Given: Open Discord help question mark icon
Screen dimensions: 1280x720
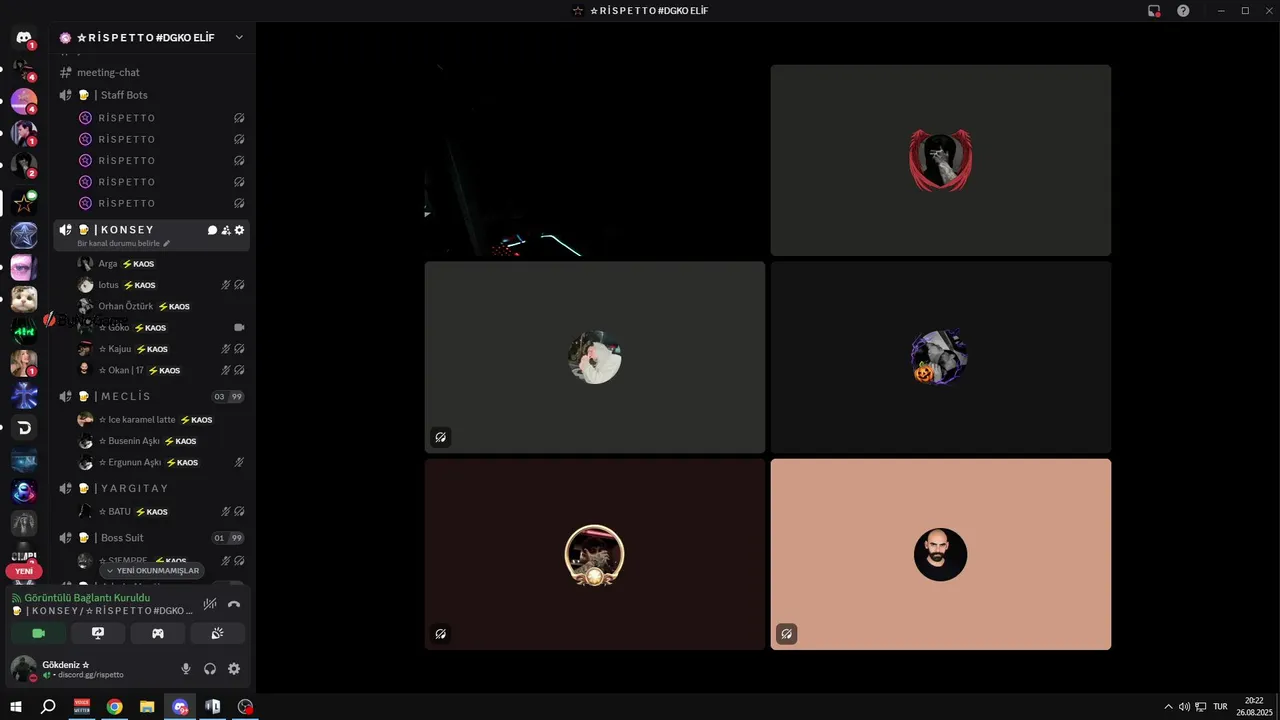Looking at the screenshot, I should click(1183, 10).
